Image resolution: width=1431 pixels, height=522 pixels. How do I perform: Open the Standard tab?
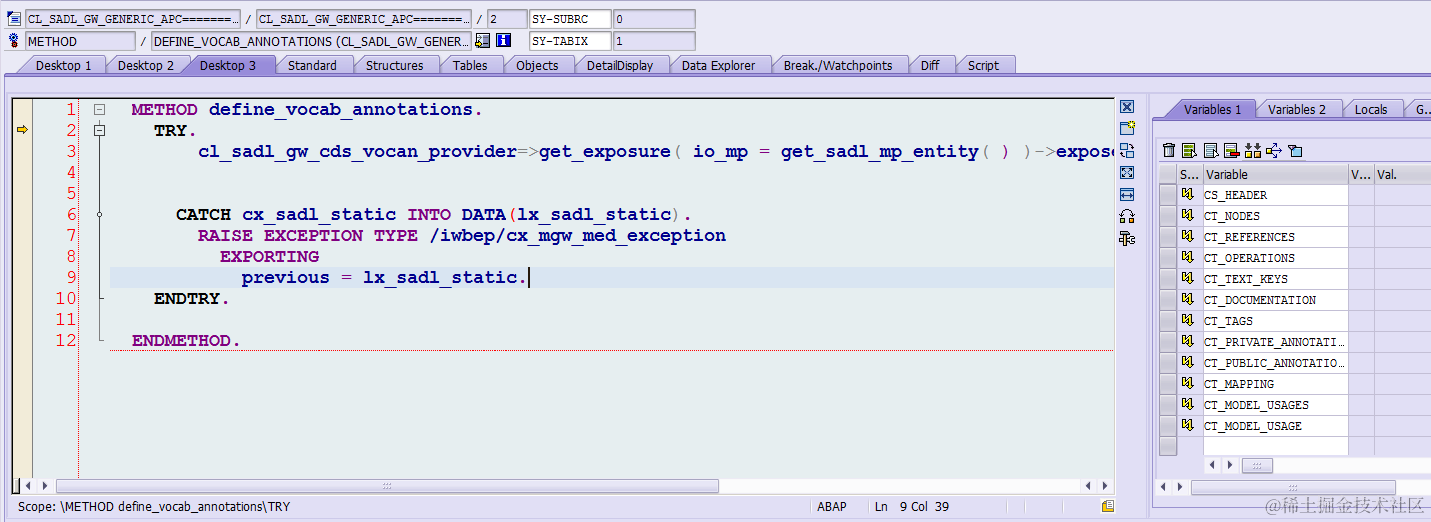click(312, 65)
